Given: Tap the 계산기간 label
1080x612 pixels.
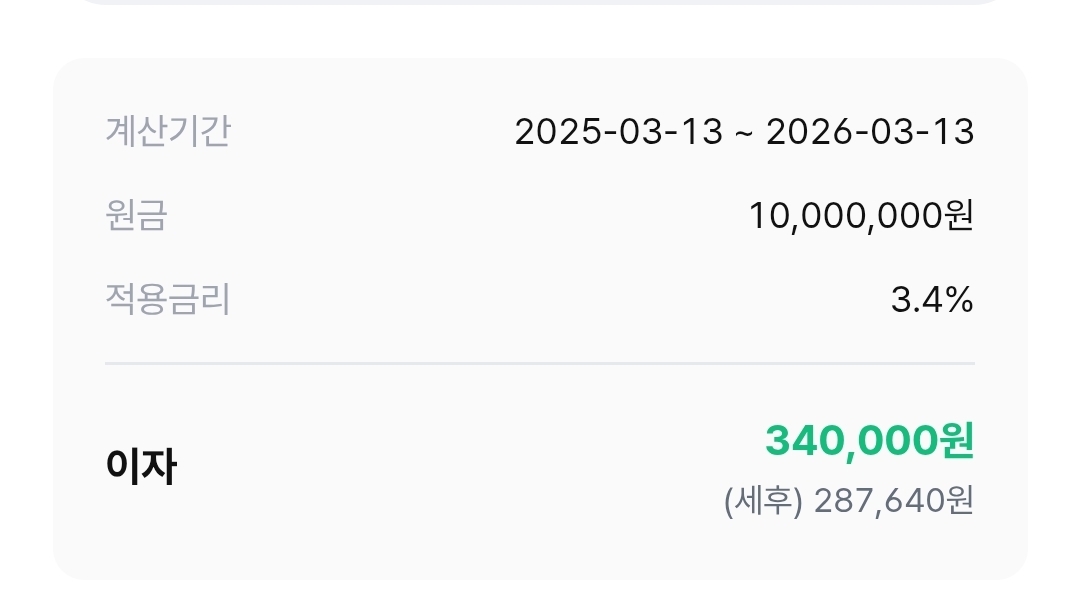Looking at the screenshot, I should coord(168,132).
